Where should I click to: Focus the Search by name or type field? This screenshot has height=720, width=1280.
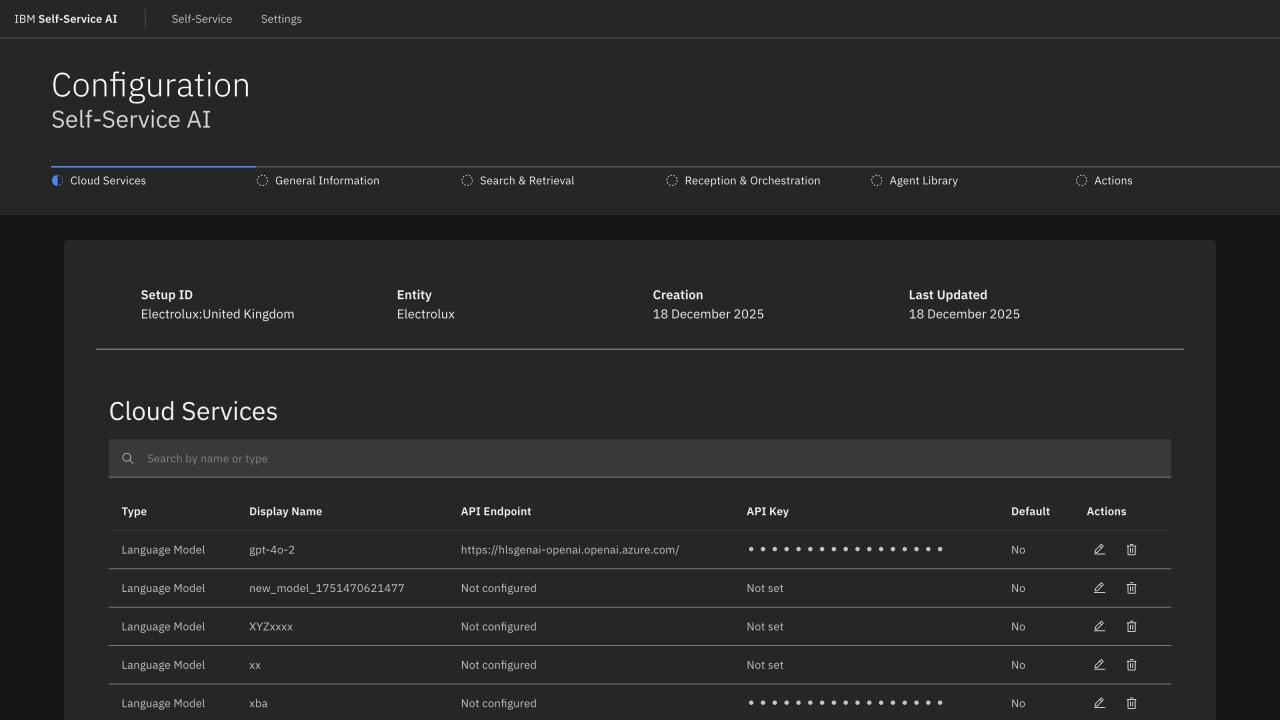coord(640,459)
